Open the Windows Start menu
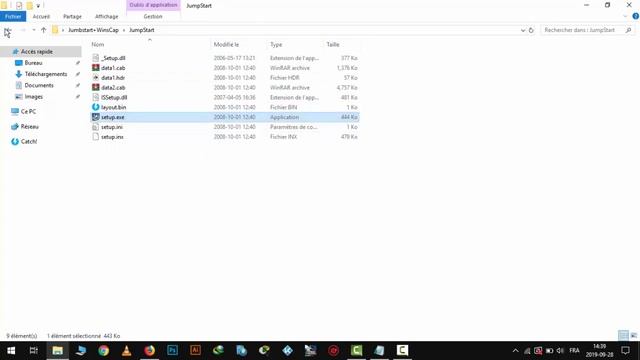Viewport: 640px width, 360px height. (11, 351)
